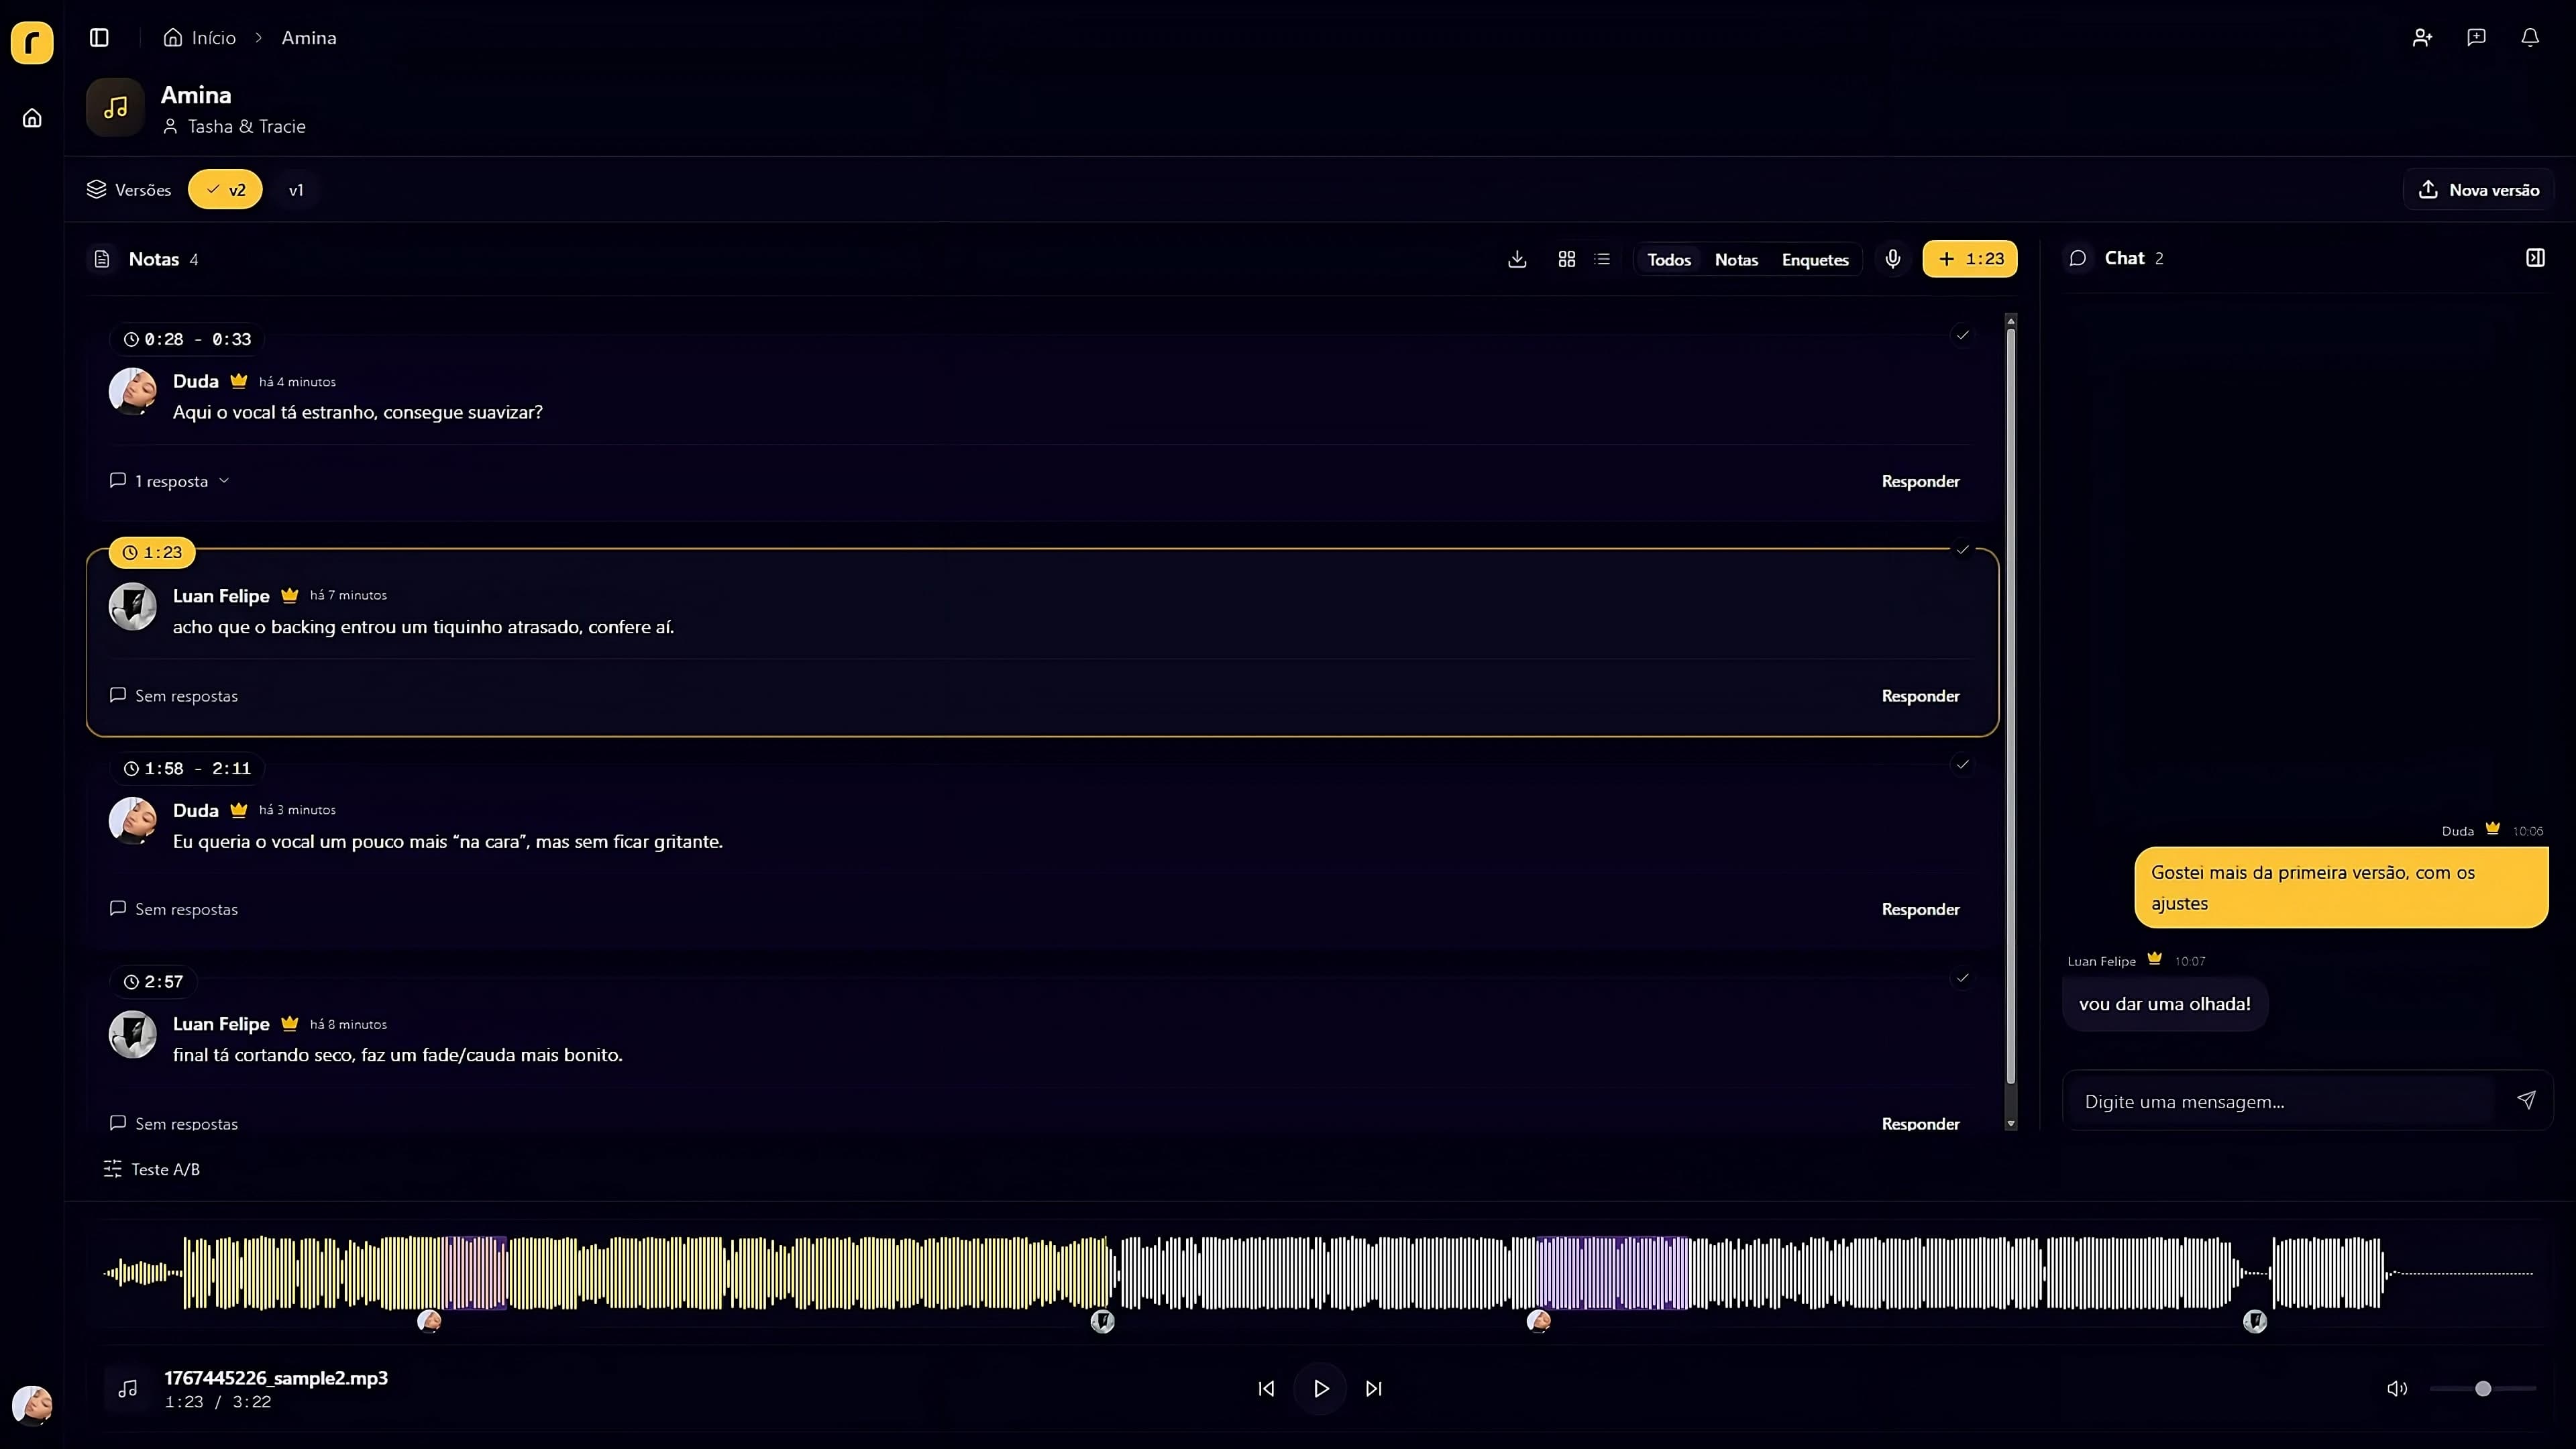
Task: Switch notes to grid view
Action: pos(1566,259)
